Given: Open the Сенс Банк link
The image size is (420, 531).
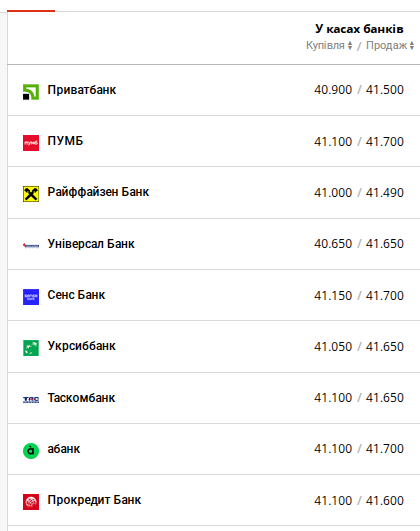Looking at the screenshot, I should [76, 295].
